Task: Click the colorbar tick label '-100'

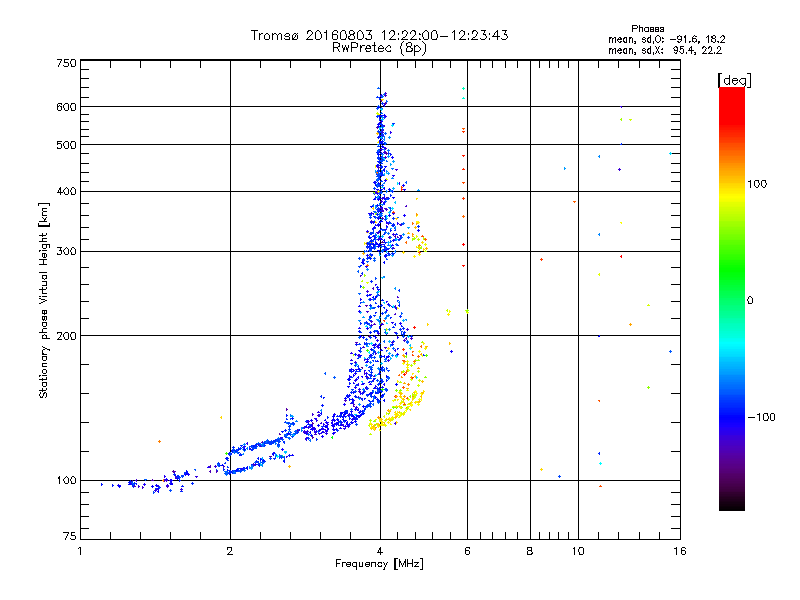Action: (x=761, y=417)
